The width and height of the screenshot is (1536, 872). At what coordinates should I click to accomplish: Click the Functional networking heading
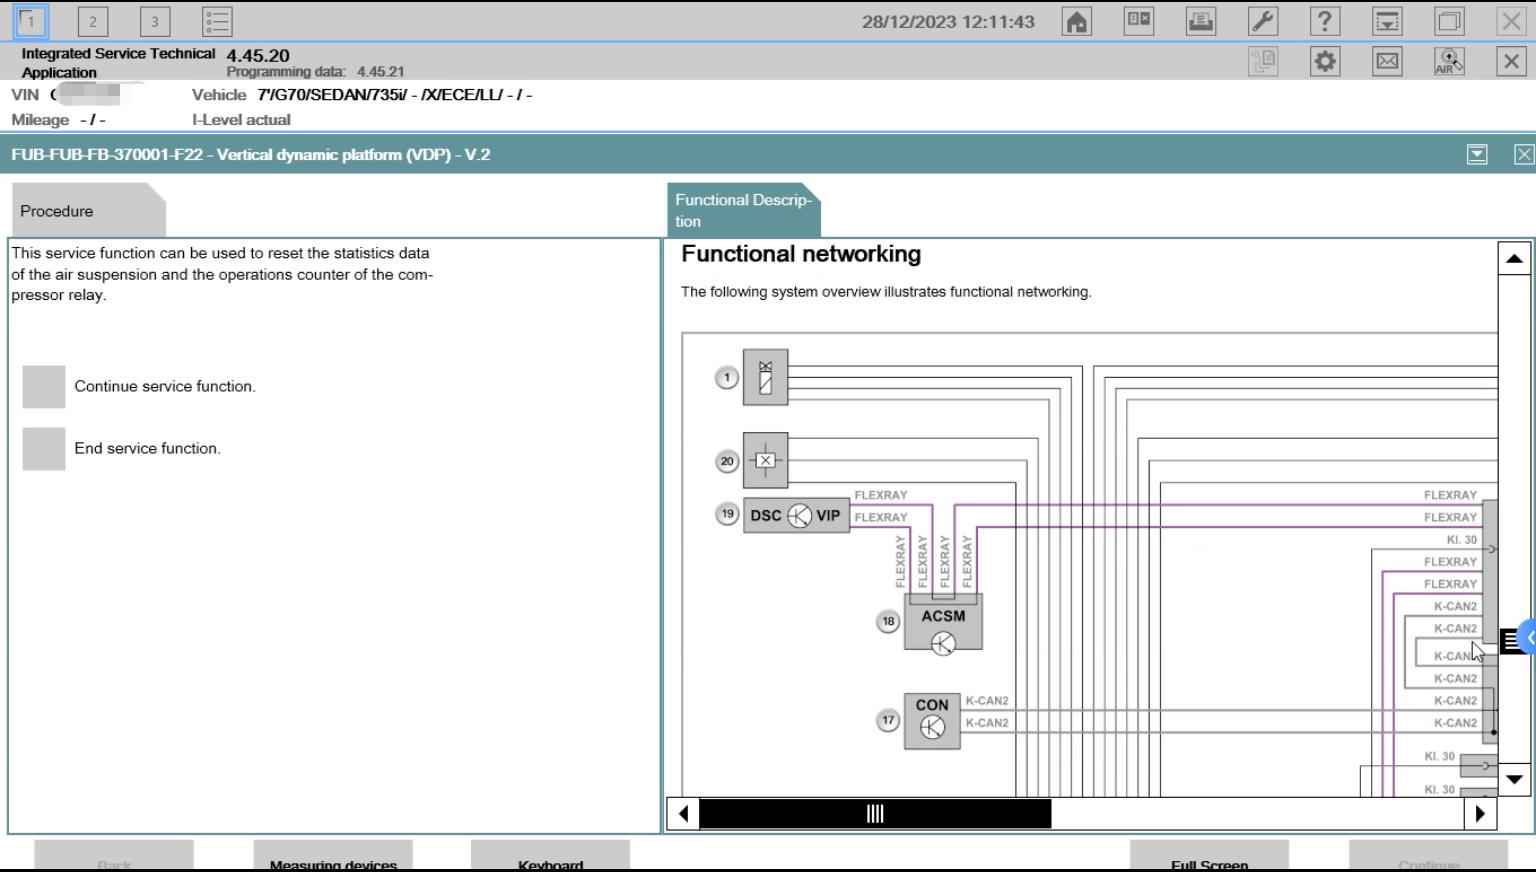click(x=801, y=254)
